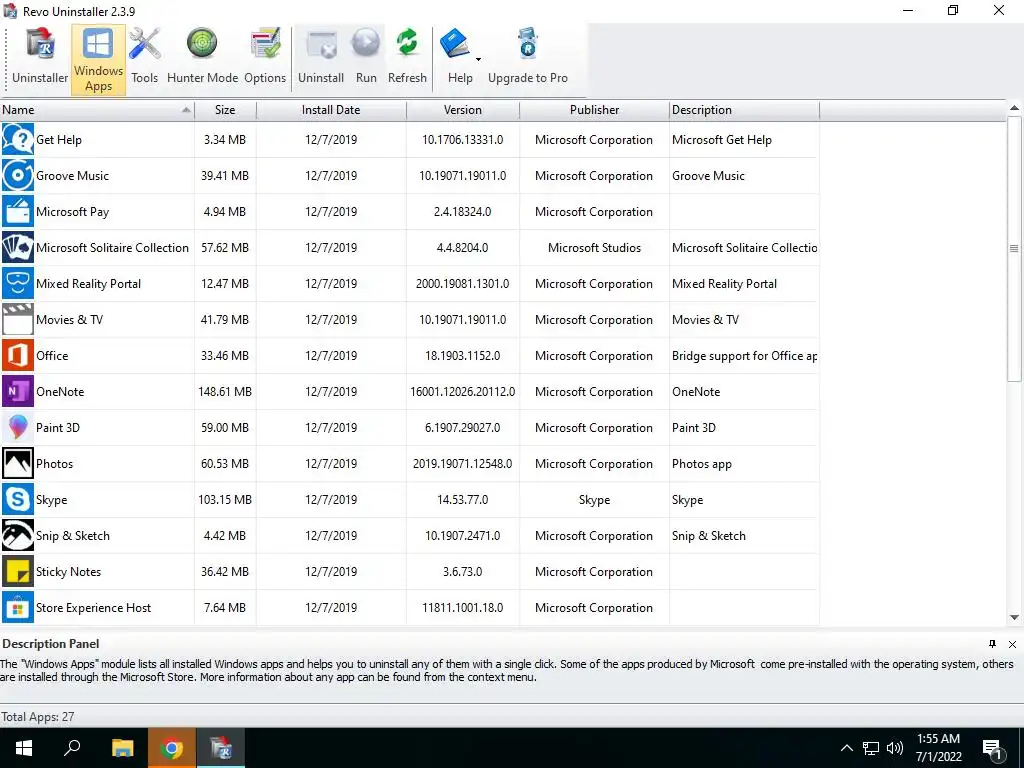Select the Groove Music icon
This screenshot has height=768, width=1024.
(x=18, y=175)
